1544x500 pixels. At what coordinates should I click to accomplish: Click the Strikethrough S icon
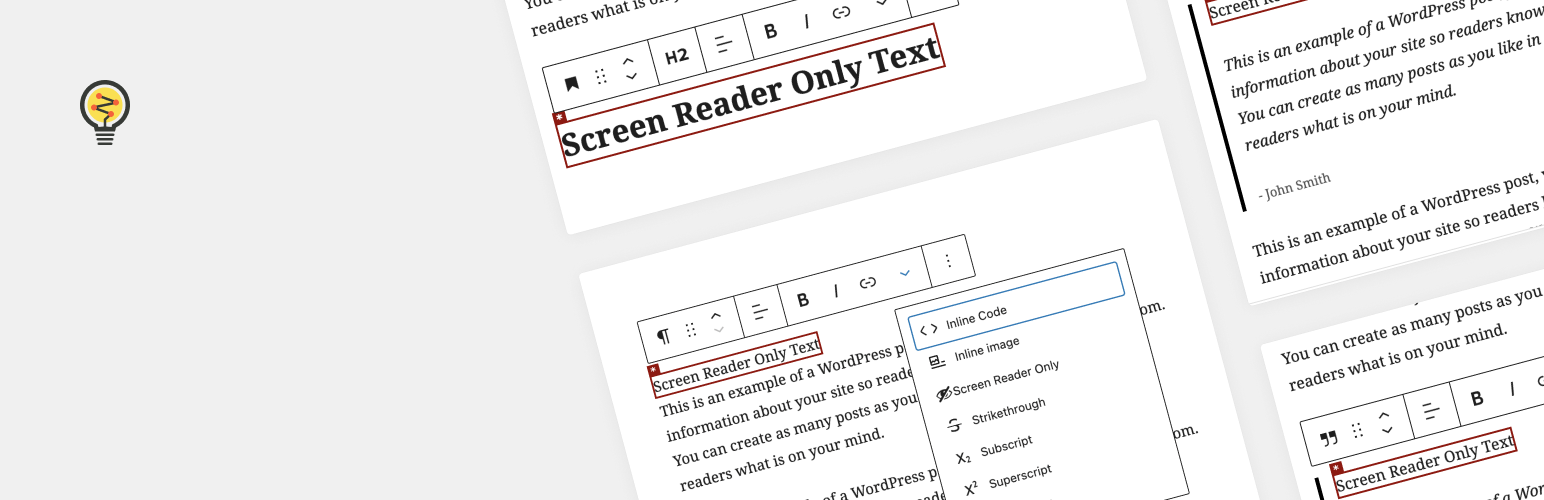click(x=954, y=425)
